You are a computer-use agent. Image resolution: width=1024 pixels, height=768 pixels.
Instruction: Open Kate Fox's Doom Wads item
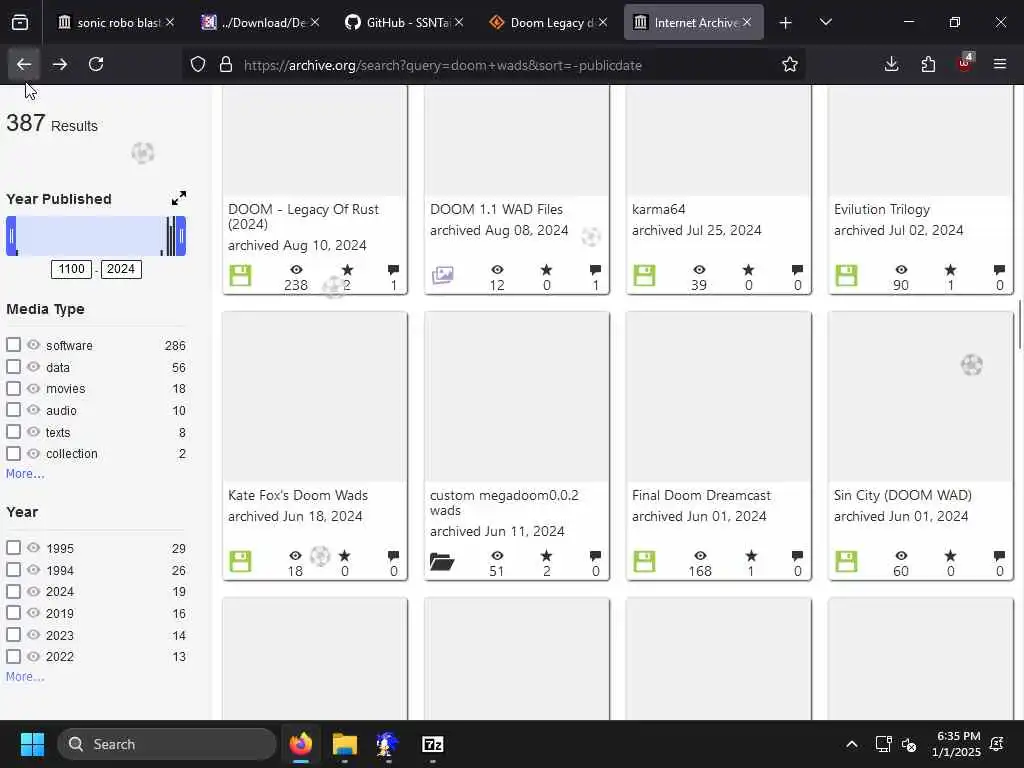pyautogui.click(x=298, y=495)
